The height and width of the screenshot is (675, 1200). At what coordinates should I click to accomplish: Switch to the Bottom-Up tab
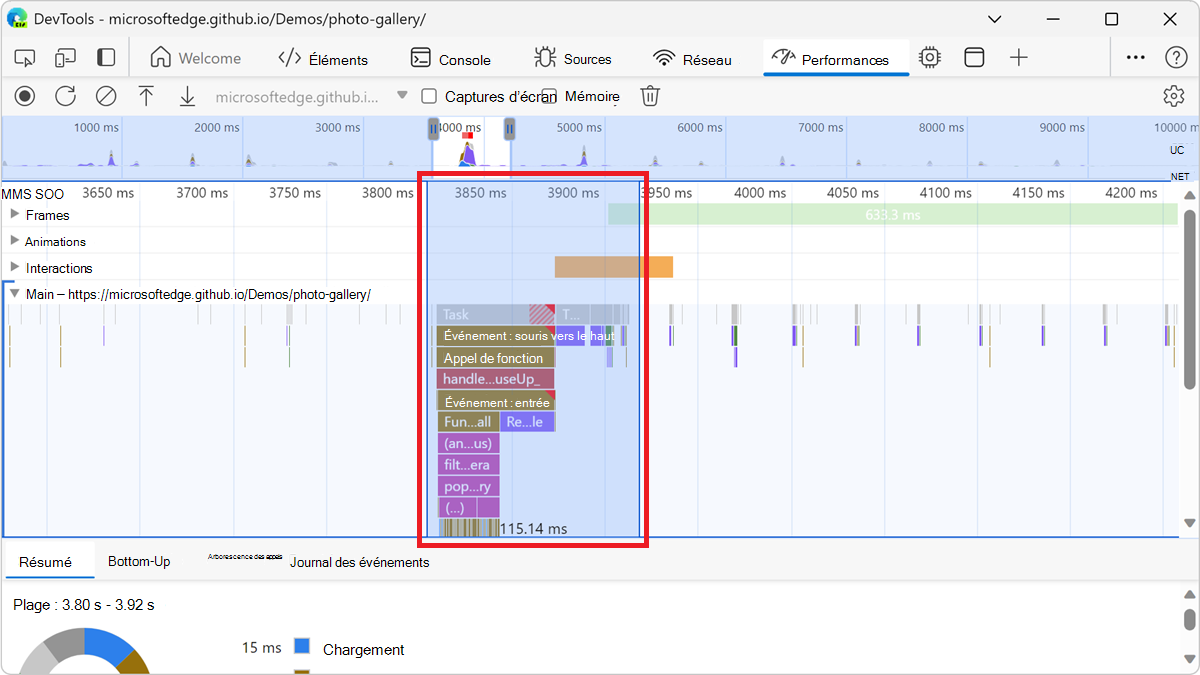click(x=139, y=562)
